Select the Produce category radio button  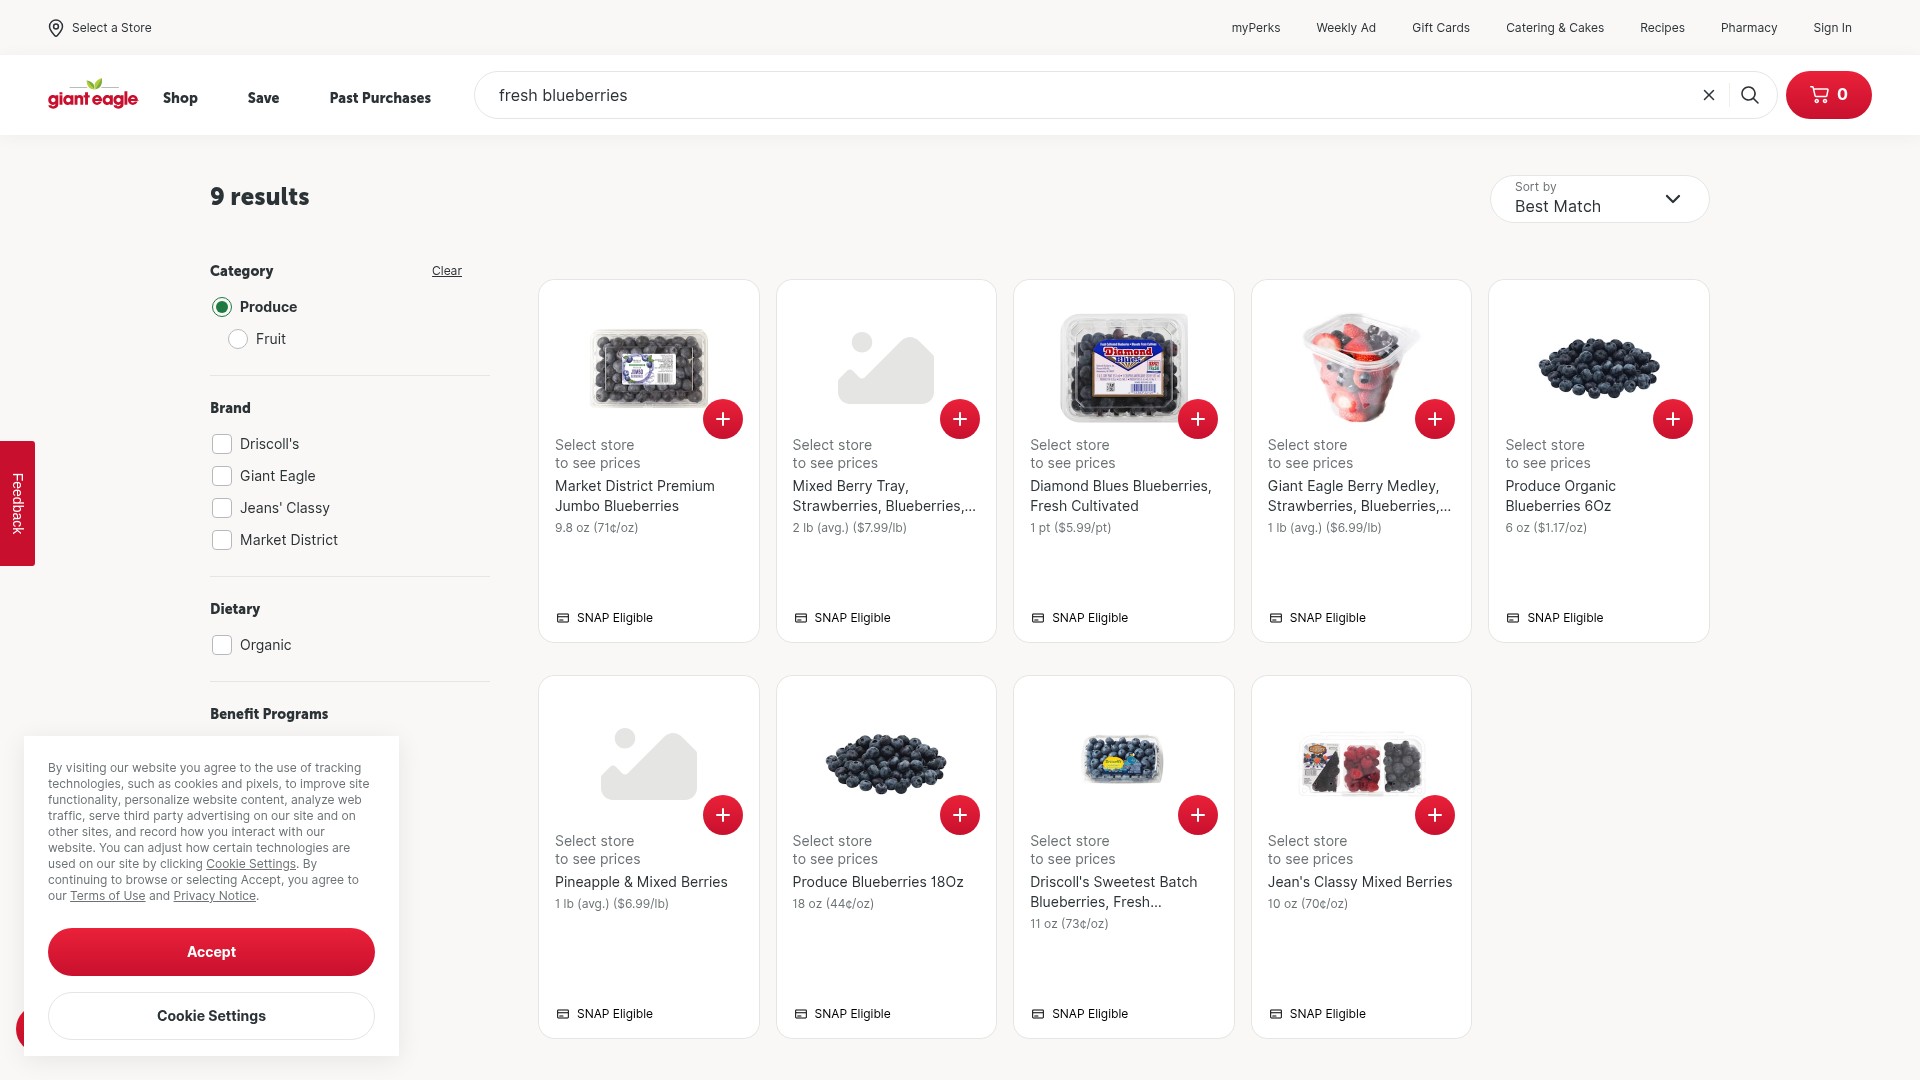point(222,307)
